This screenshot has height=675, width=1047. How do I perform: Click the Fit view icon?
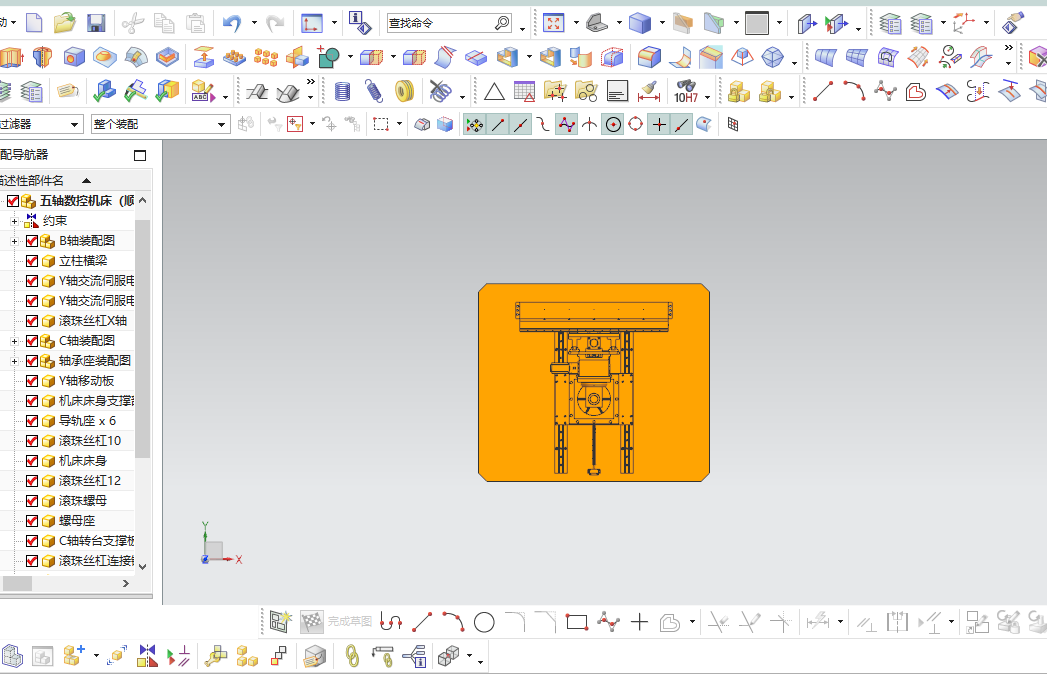pyautogui.click(x=554, y=23)
